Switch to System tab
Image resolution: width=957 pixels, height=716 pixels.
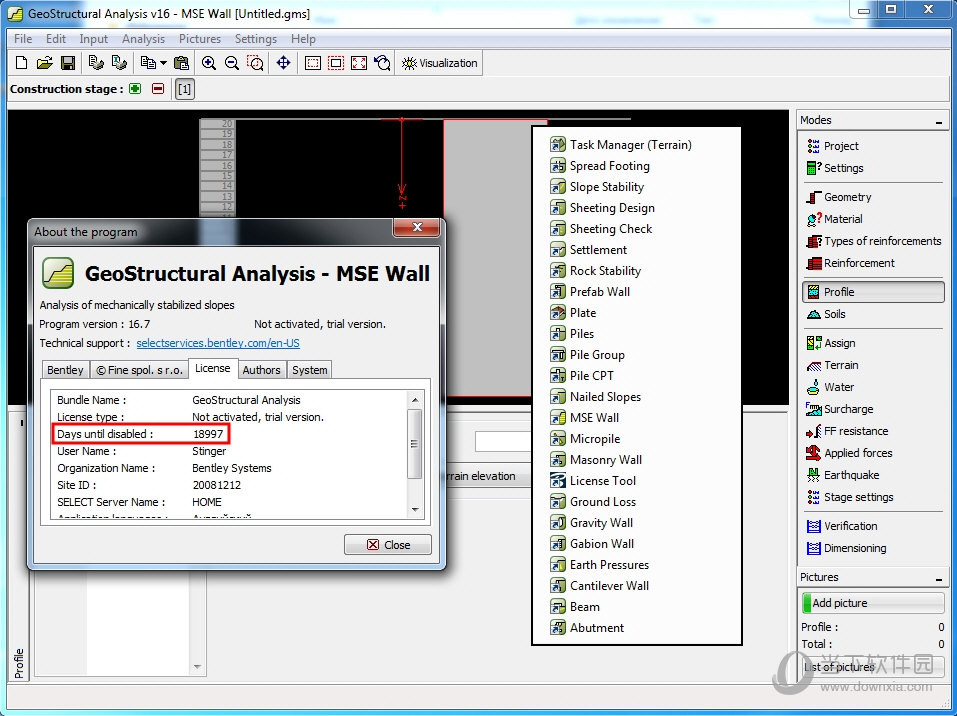coord(309,370)
